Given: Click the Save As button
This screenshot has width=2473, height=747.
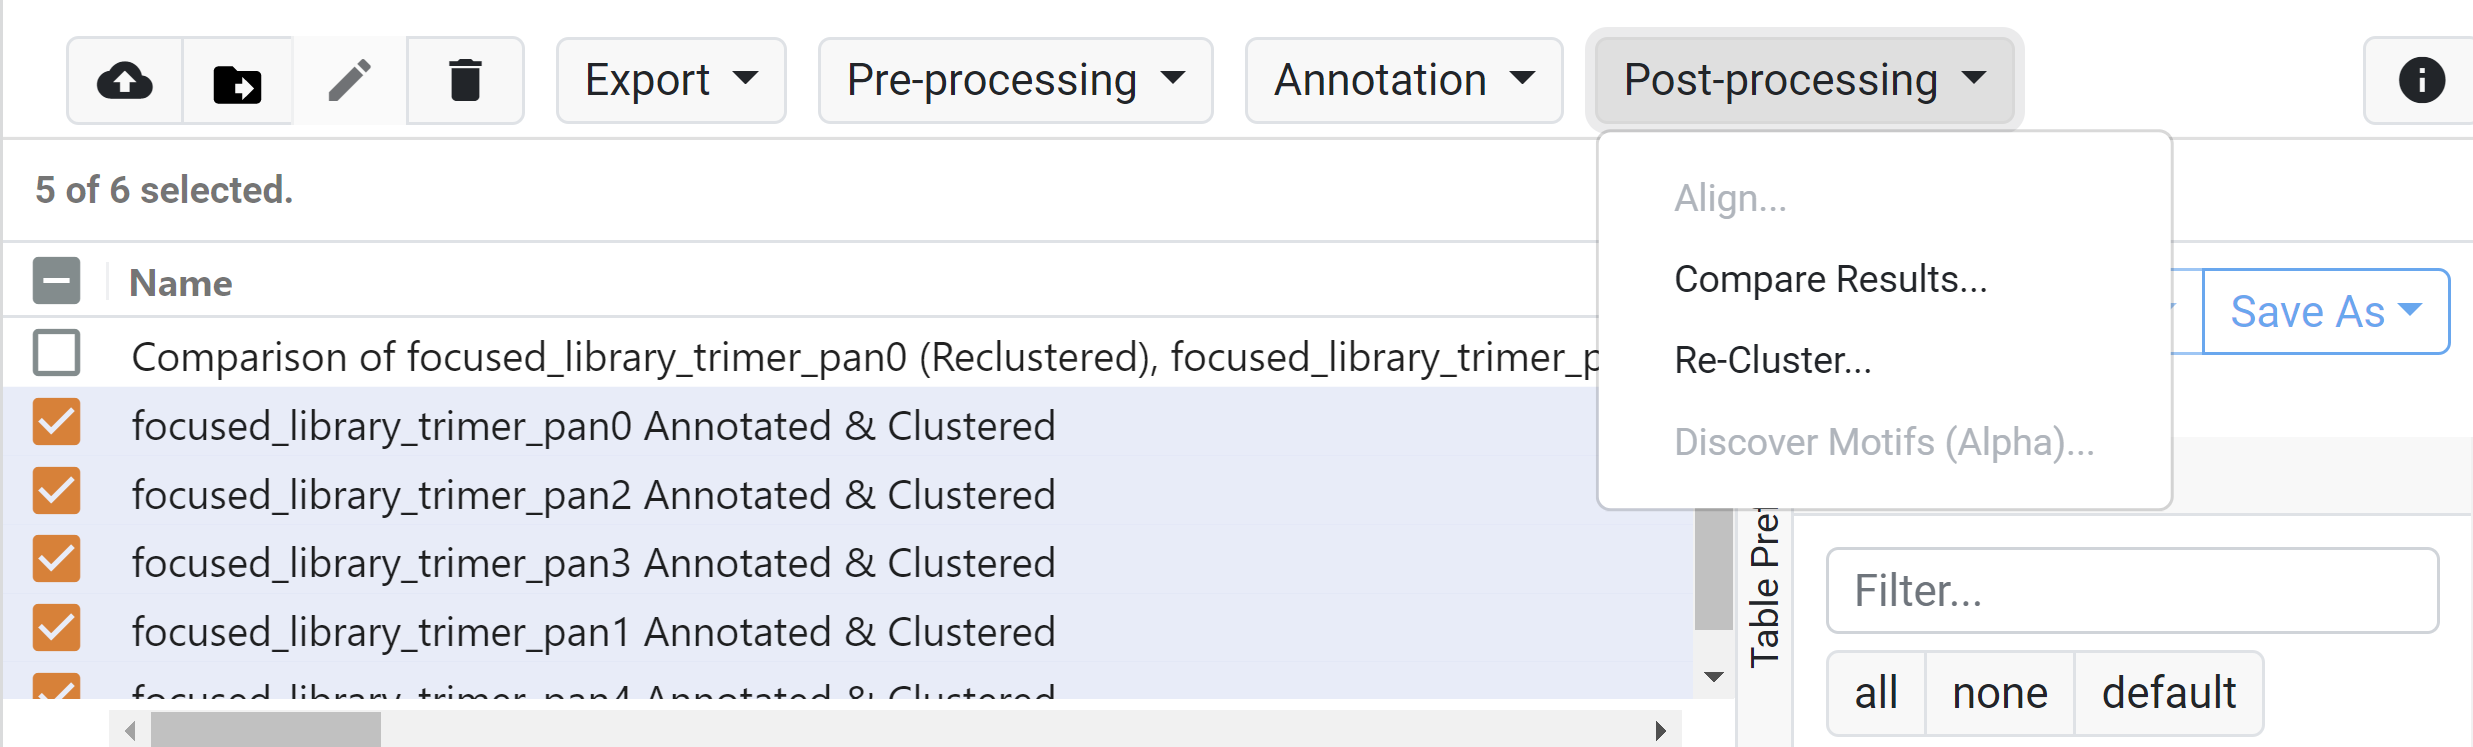Looking at the screenshot, I should tap(2325, 312).
